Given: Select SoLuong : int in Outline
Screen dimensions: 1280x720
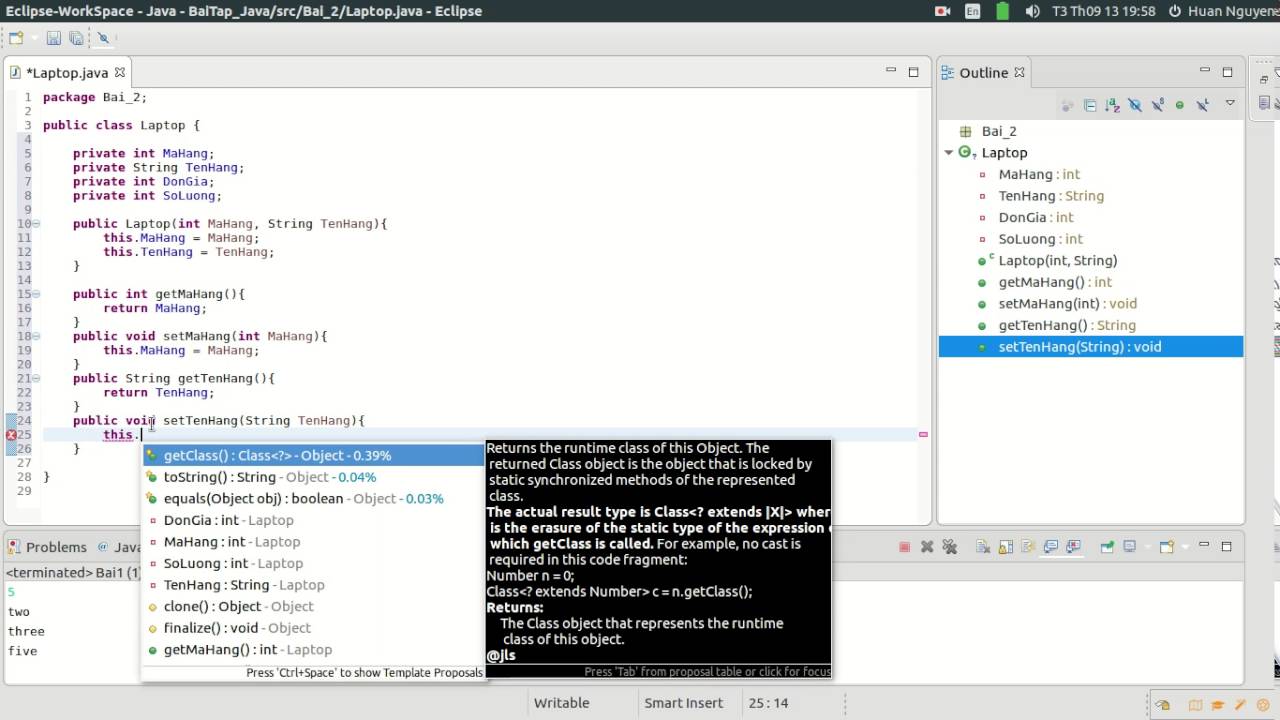Looking at the screenshot, I should point(1041,239).
